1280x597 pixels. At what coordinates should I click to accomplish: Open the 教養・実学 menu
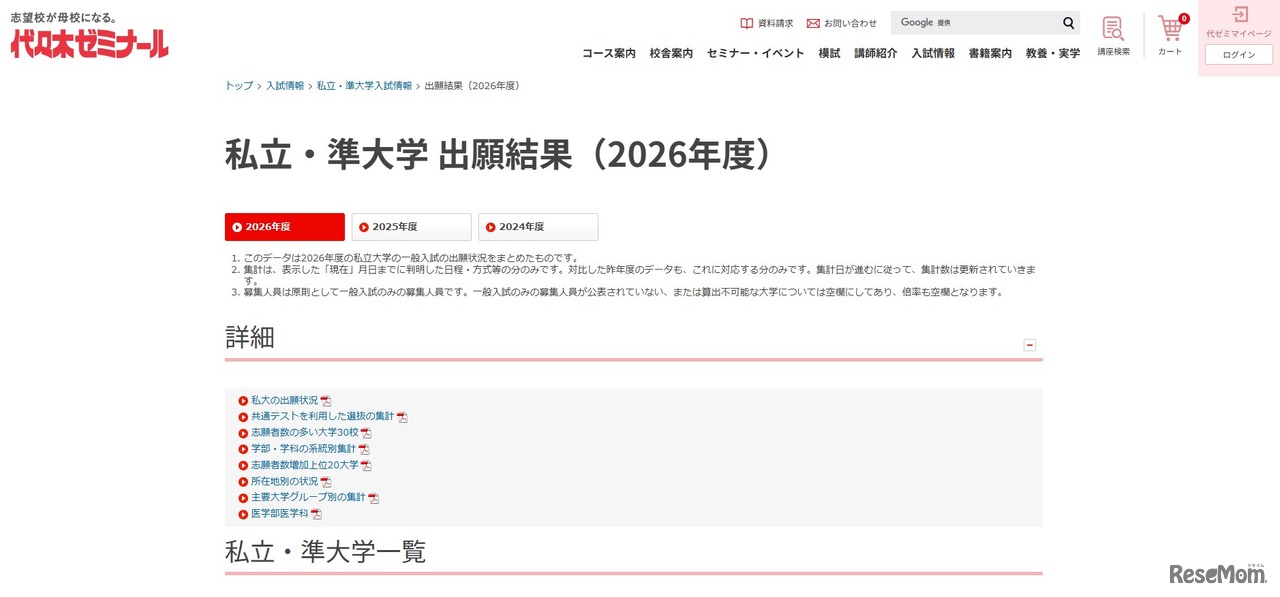point(1053,53)
